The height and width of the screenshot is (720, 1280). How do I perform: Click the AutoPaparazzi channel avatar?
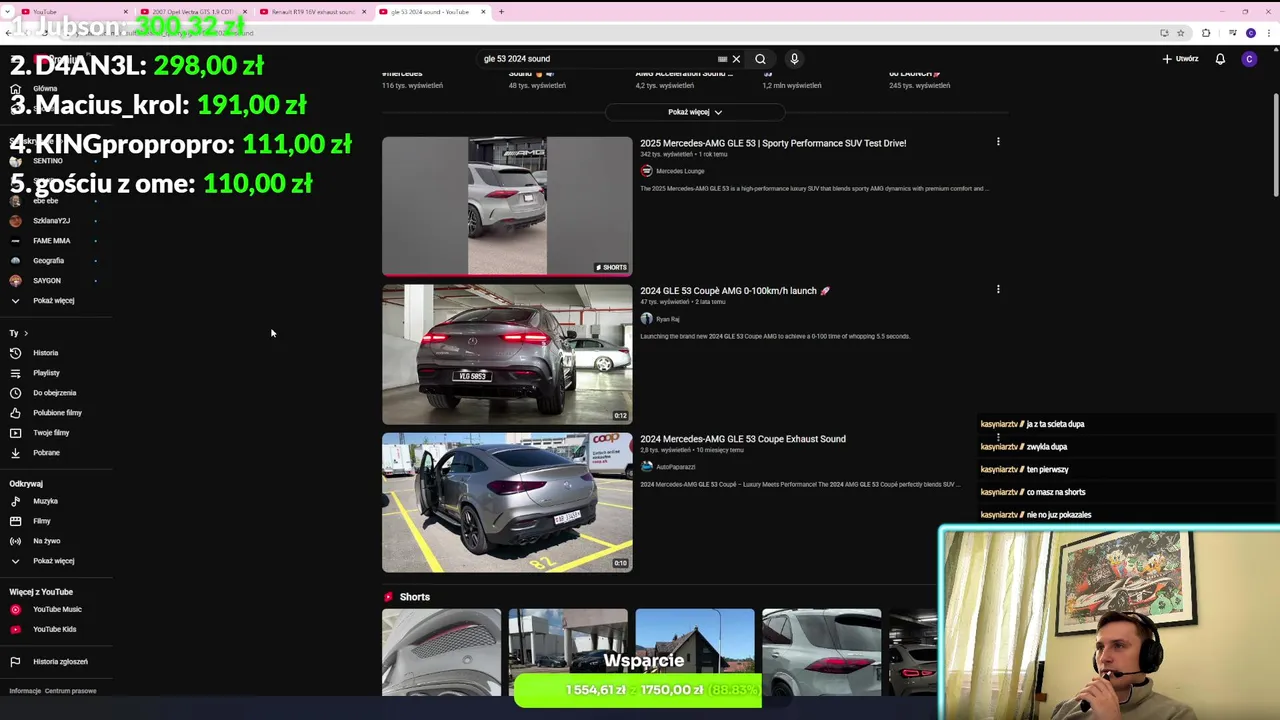pyautogui.click(x=646, y=467)
